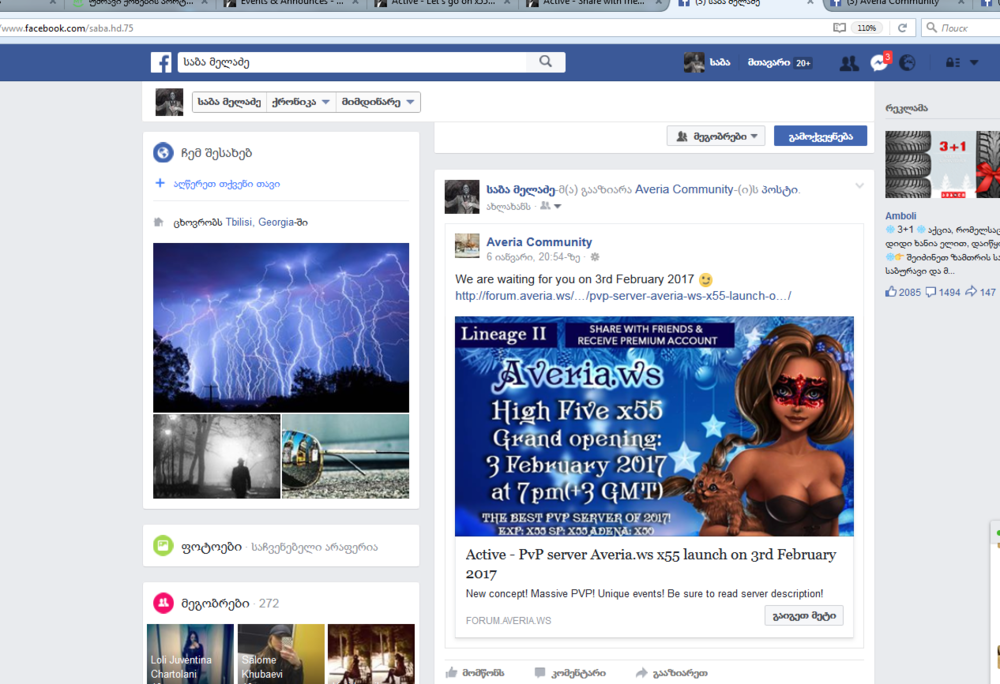Open the post options chevron menu
Viewport: 1000px width, 684px height.
coord(859,186)
